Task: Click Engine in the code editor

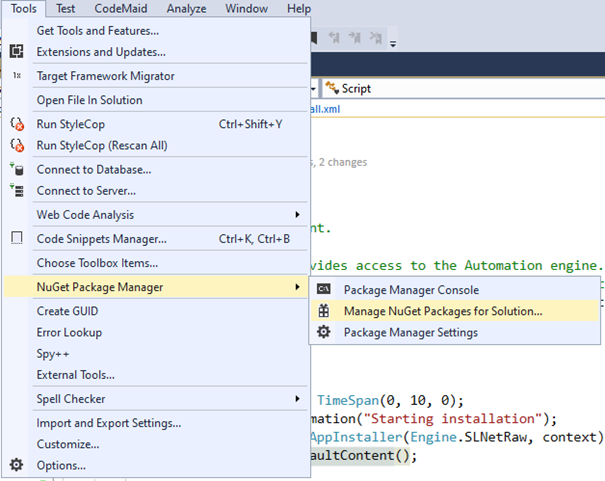Action: coord(433,437)
